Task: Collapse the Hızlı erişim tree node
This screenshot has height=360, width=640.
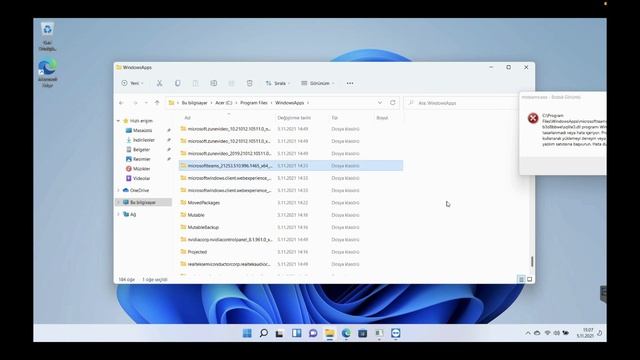Action: click(x=118, y=121)
